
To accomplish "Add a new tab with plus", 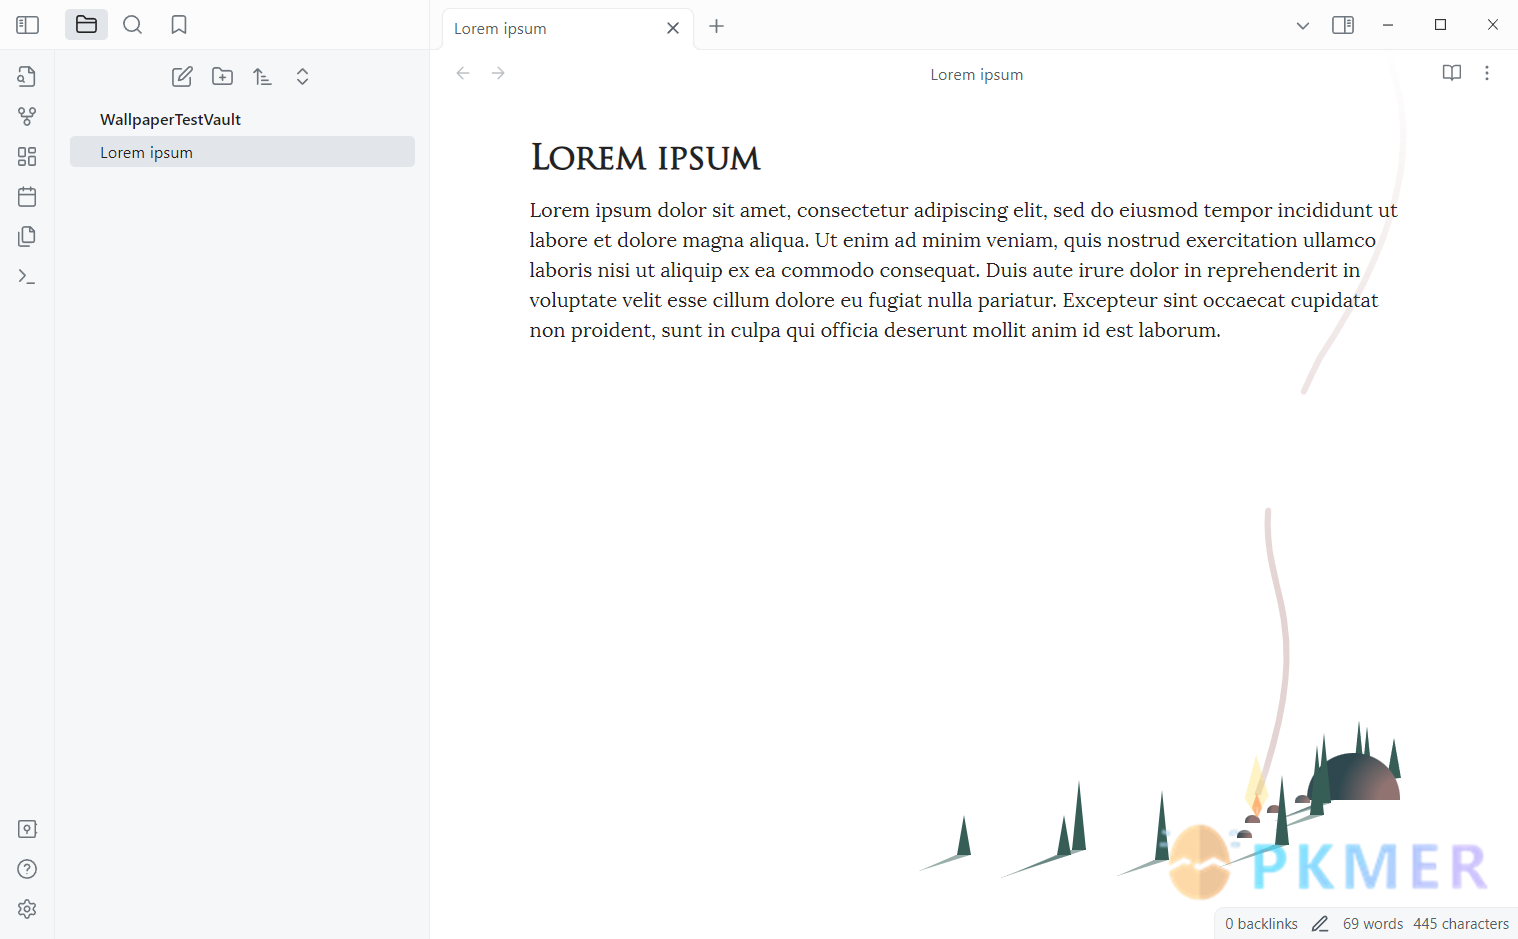I will (716, 26).
